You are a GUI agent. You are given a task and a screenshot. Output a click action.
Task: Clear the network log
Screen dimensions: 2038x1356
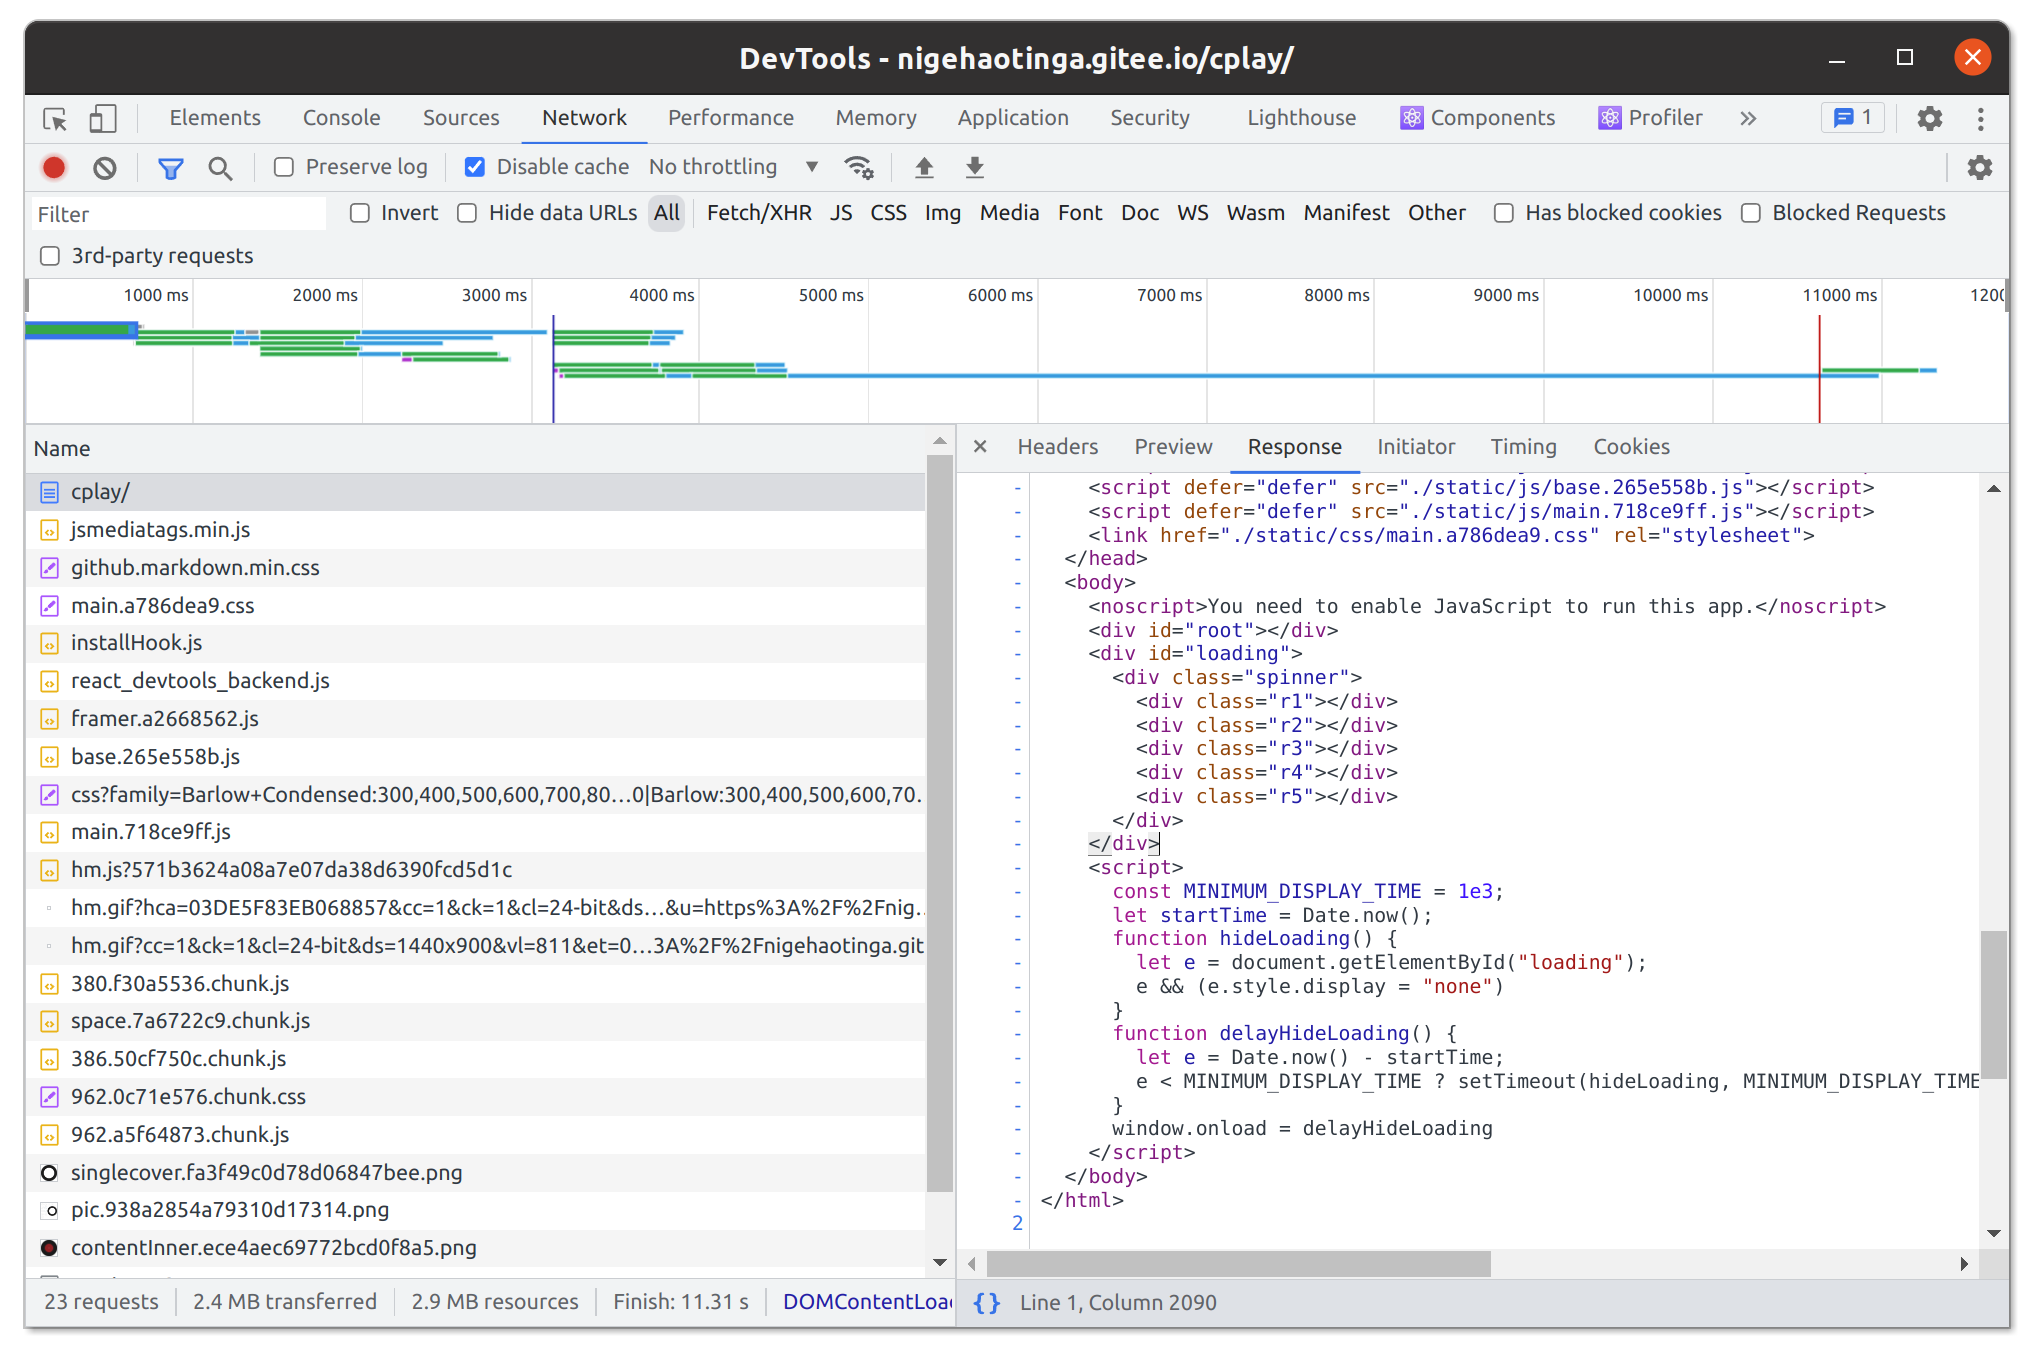[x=105, y=168]
